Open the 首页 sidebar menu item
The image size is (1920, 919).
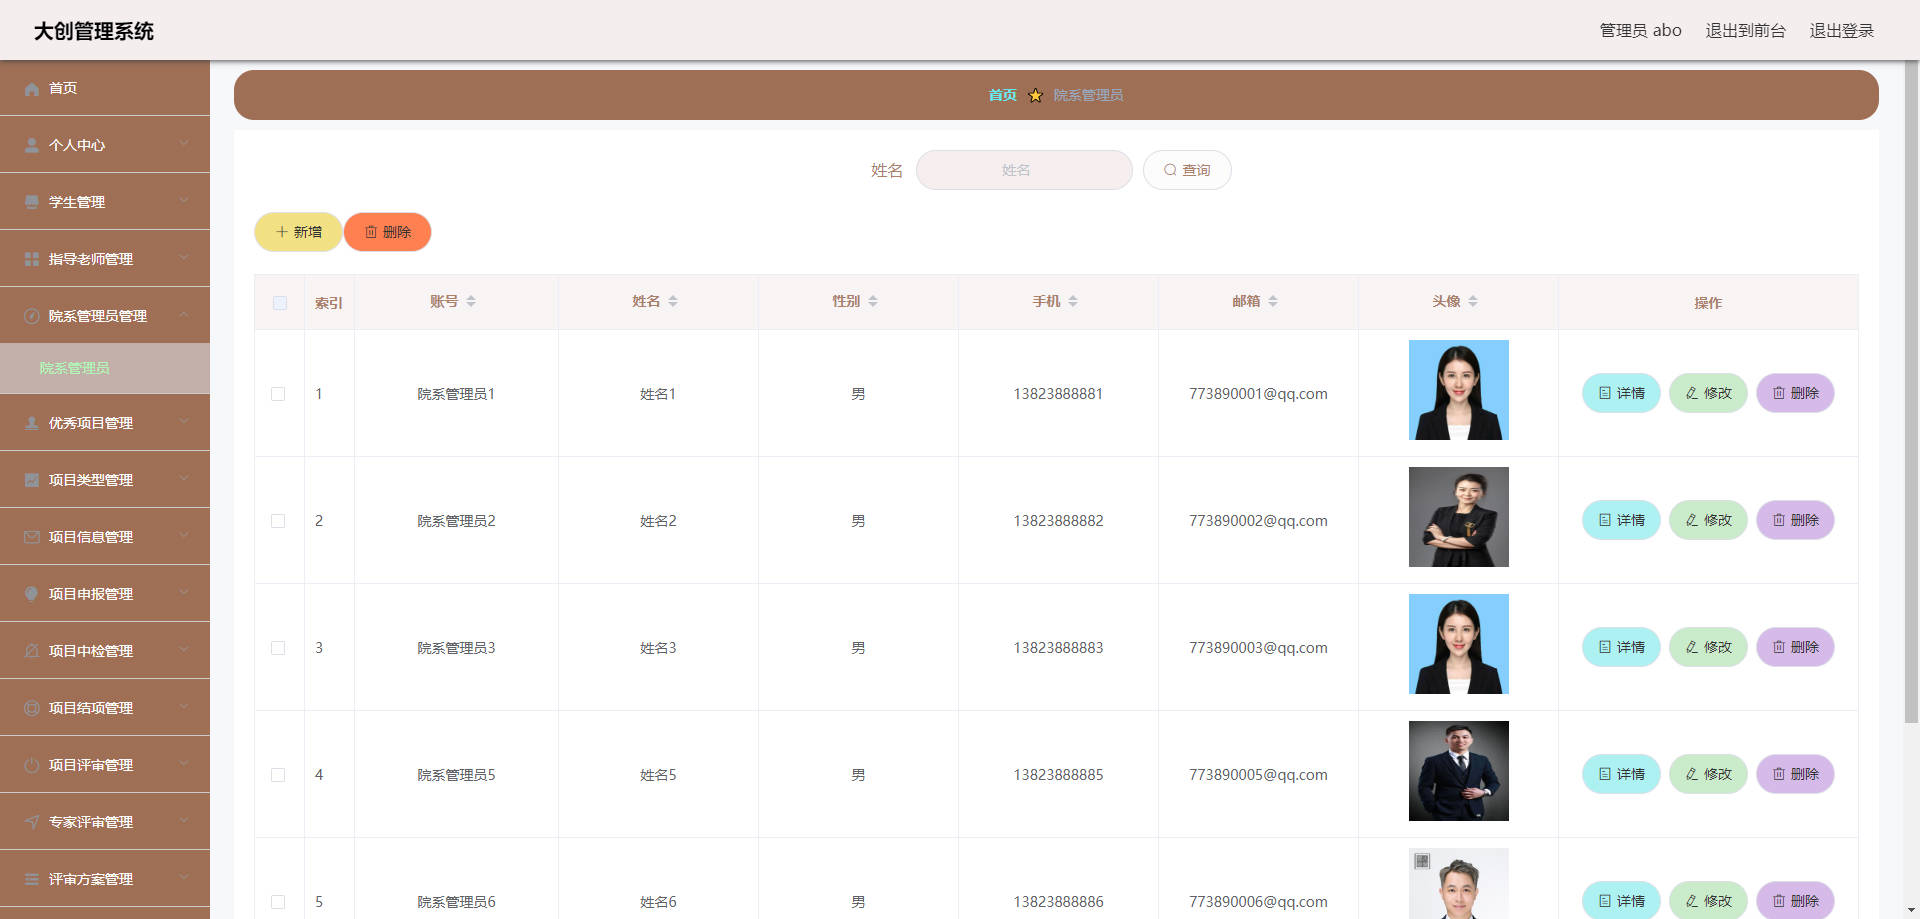pos(105,88)
